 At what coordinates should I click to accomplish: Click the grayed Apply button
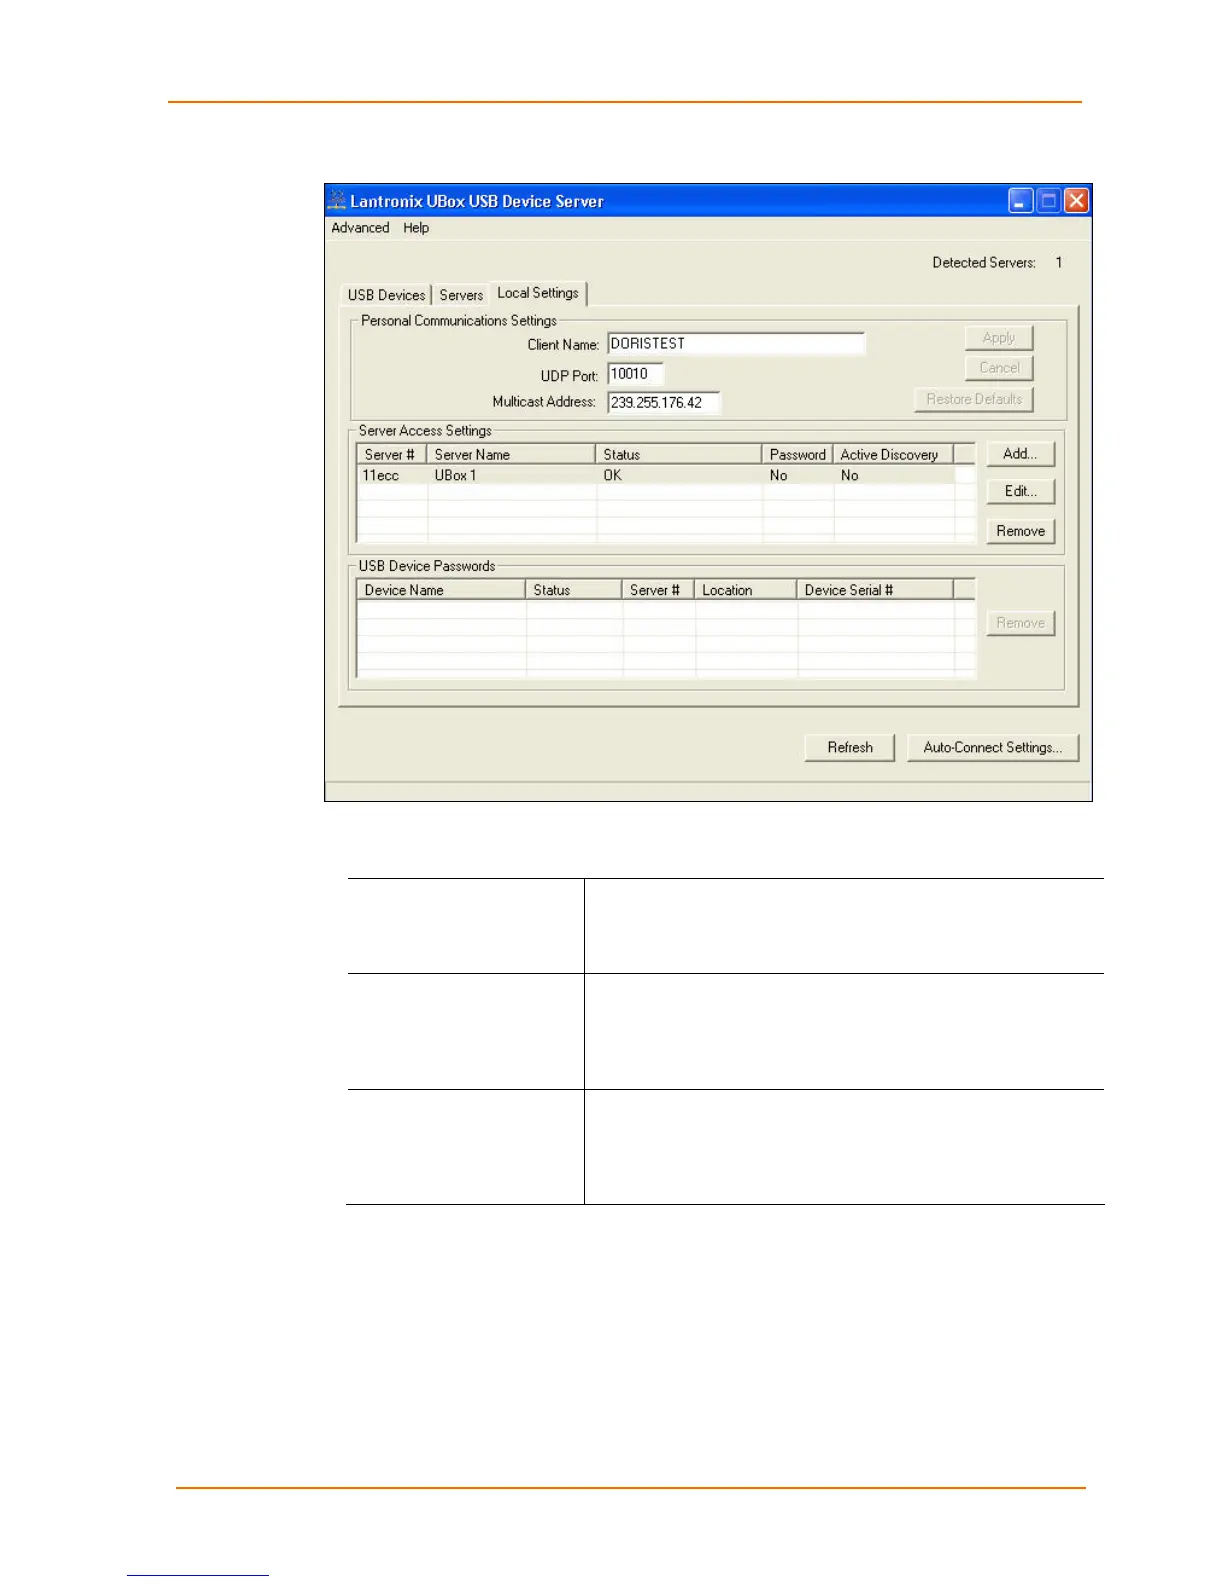coord(999,338)
